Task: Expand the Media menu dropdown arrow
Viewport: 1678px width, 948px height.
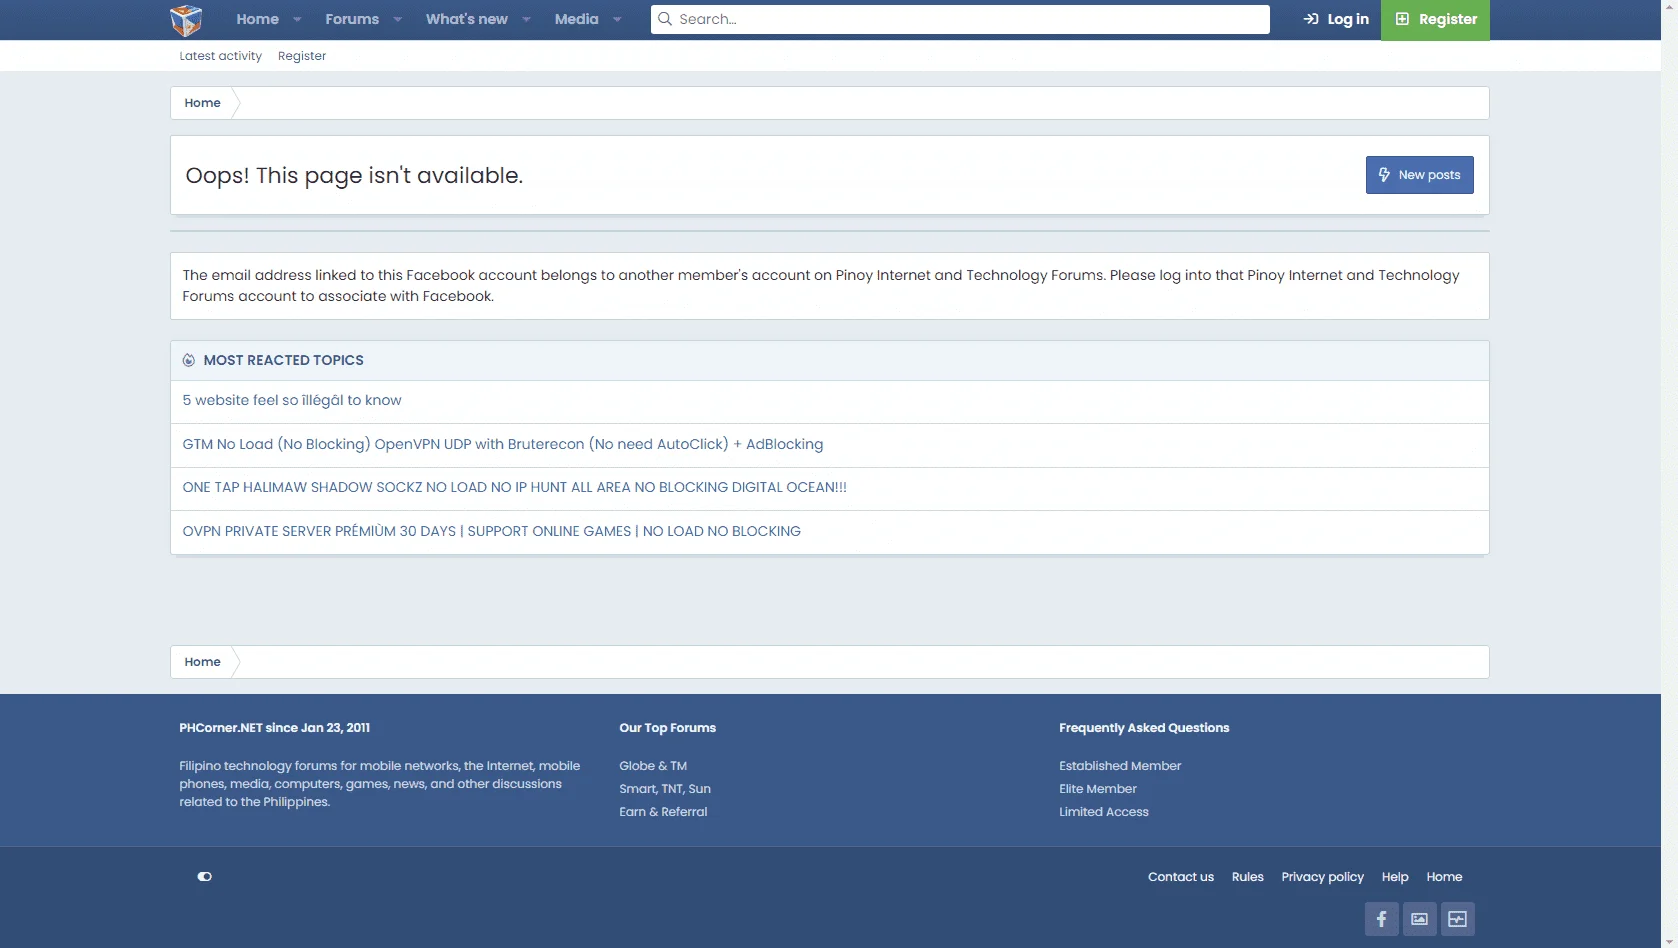Action: [x=617, y=19]
